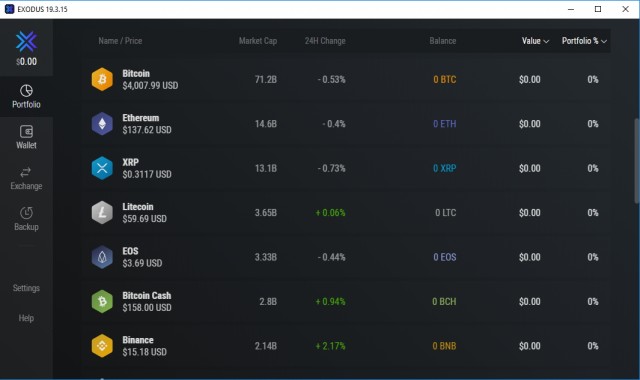The image size is (640, 380).
Task: Click the vertical scrollbar thumb
Action: (637, 160)
